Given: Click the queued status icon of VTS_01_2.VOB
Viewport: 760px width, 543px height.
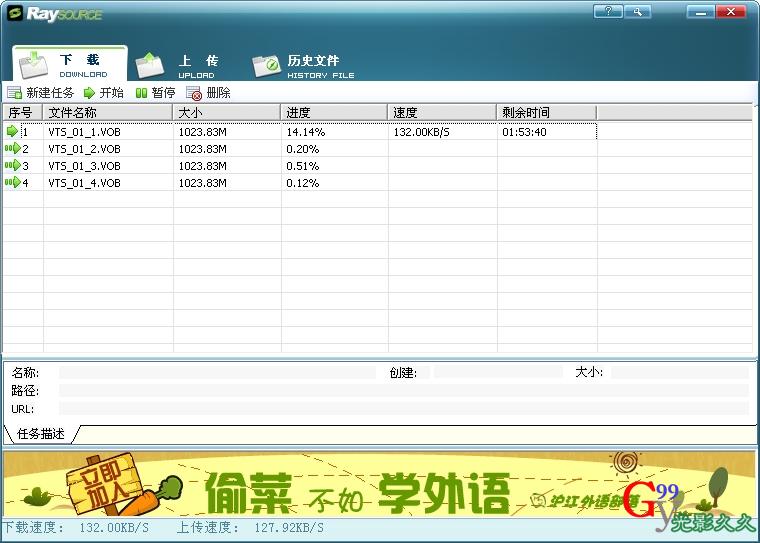Looking at the screenshot, I should point(12,148).
